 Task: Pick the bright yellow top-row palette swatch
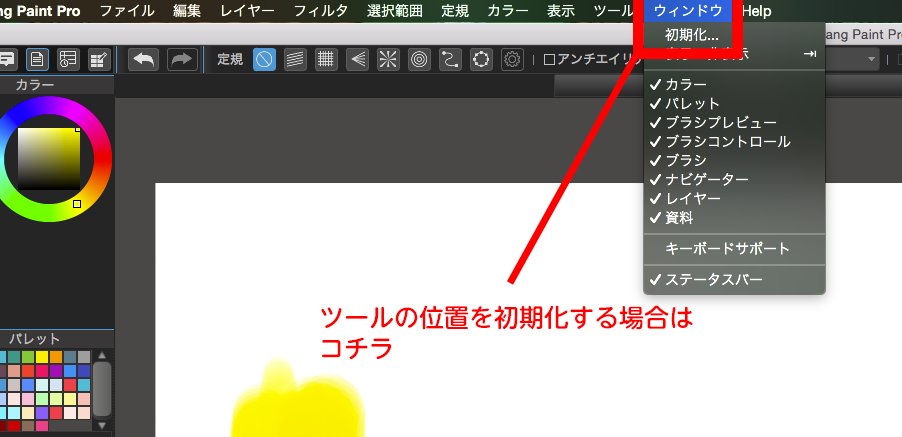point(42,357)
